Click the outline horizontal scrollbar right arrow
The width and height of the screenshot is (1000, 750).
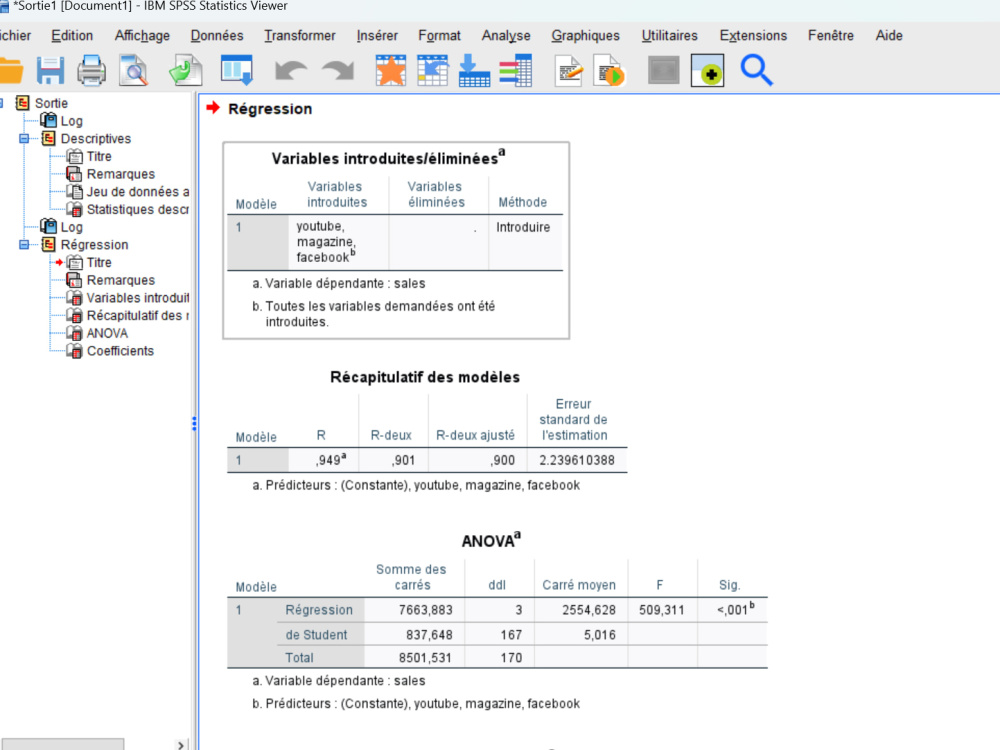point(182,744)
